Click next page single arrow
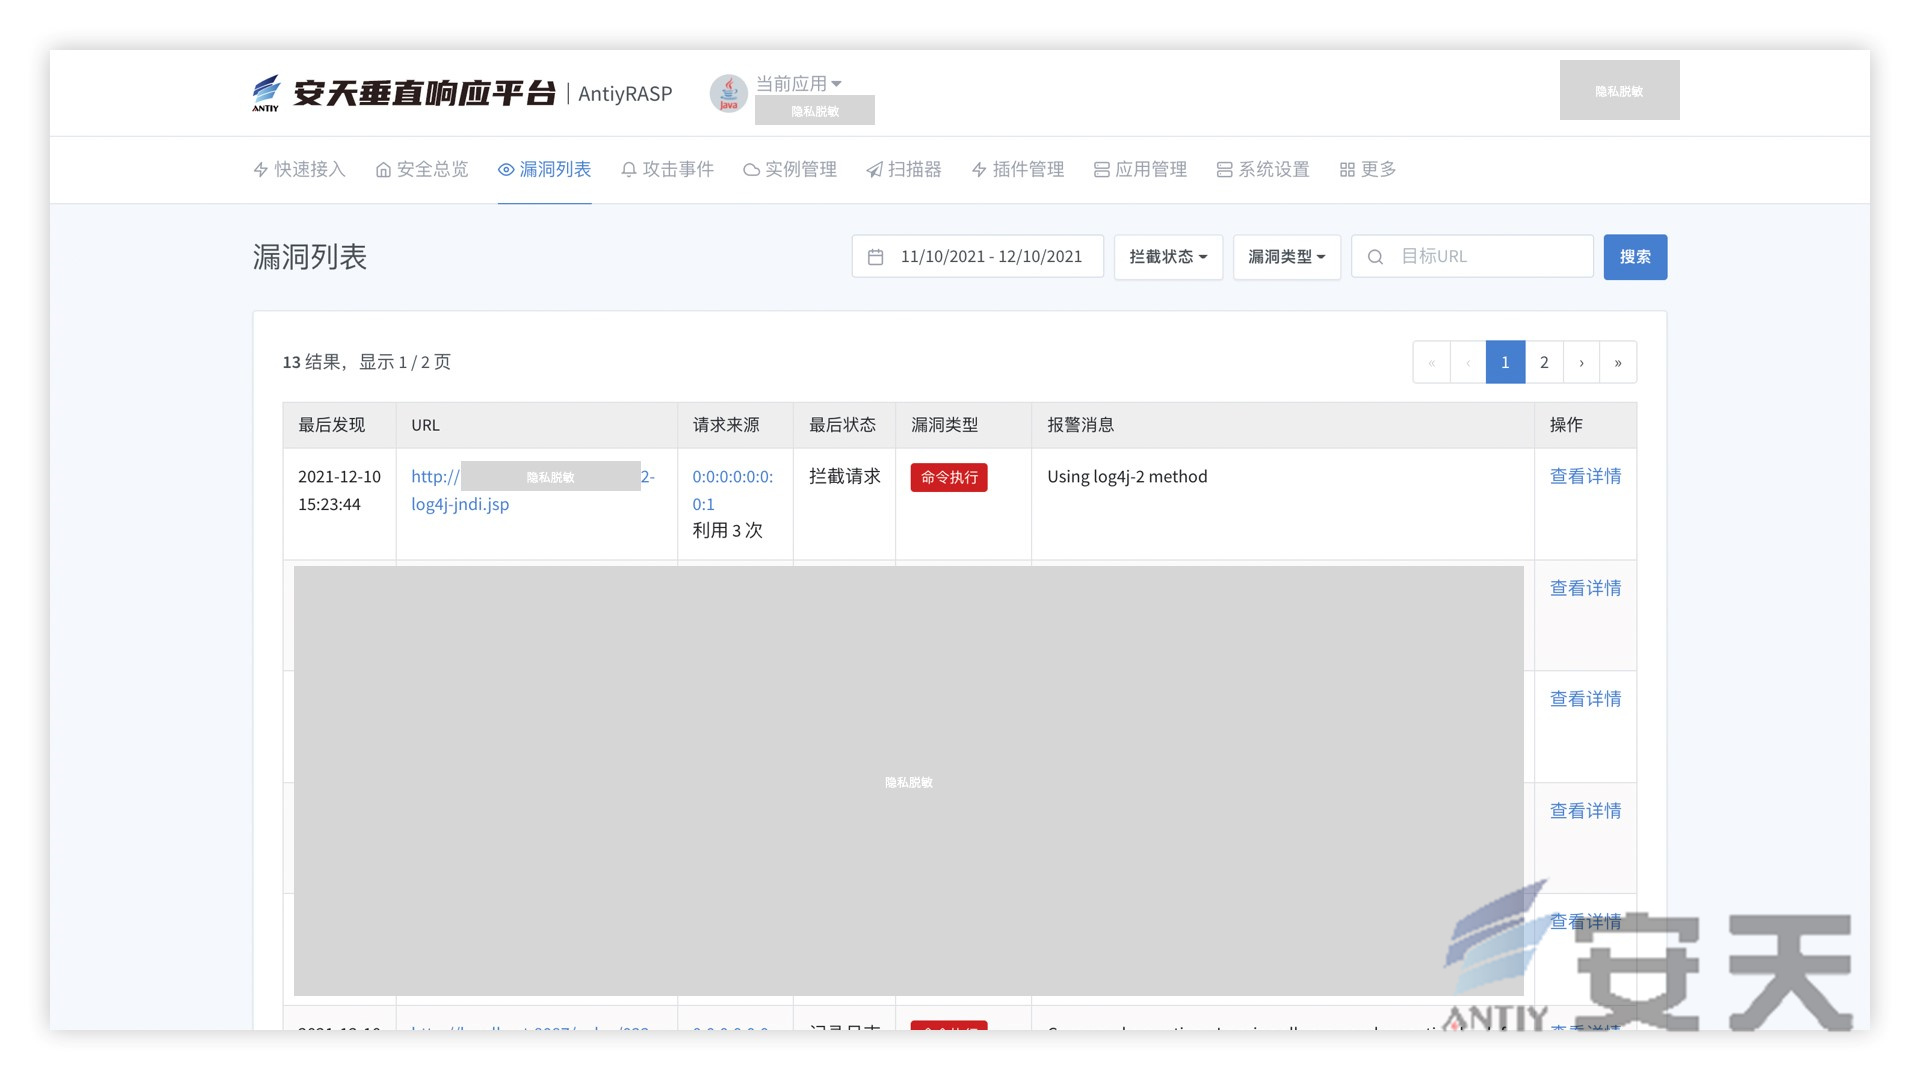Image resolution: width=1920 pixels, height=1080 pixels. 1581,362
